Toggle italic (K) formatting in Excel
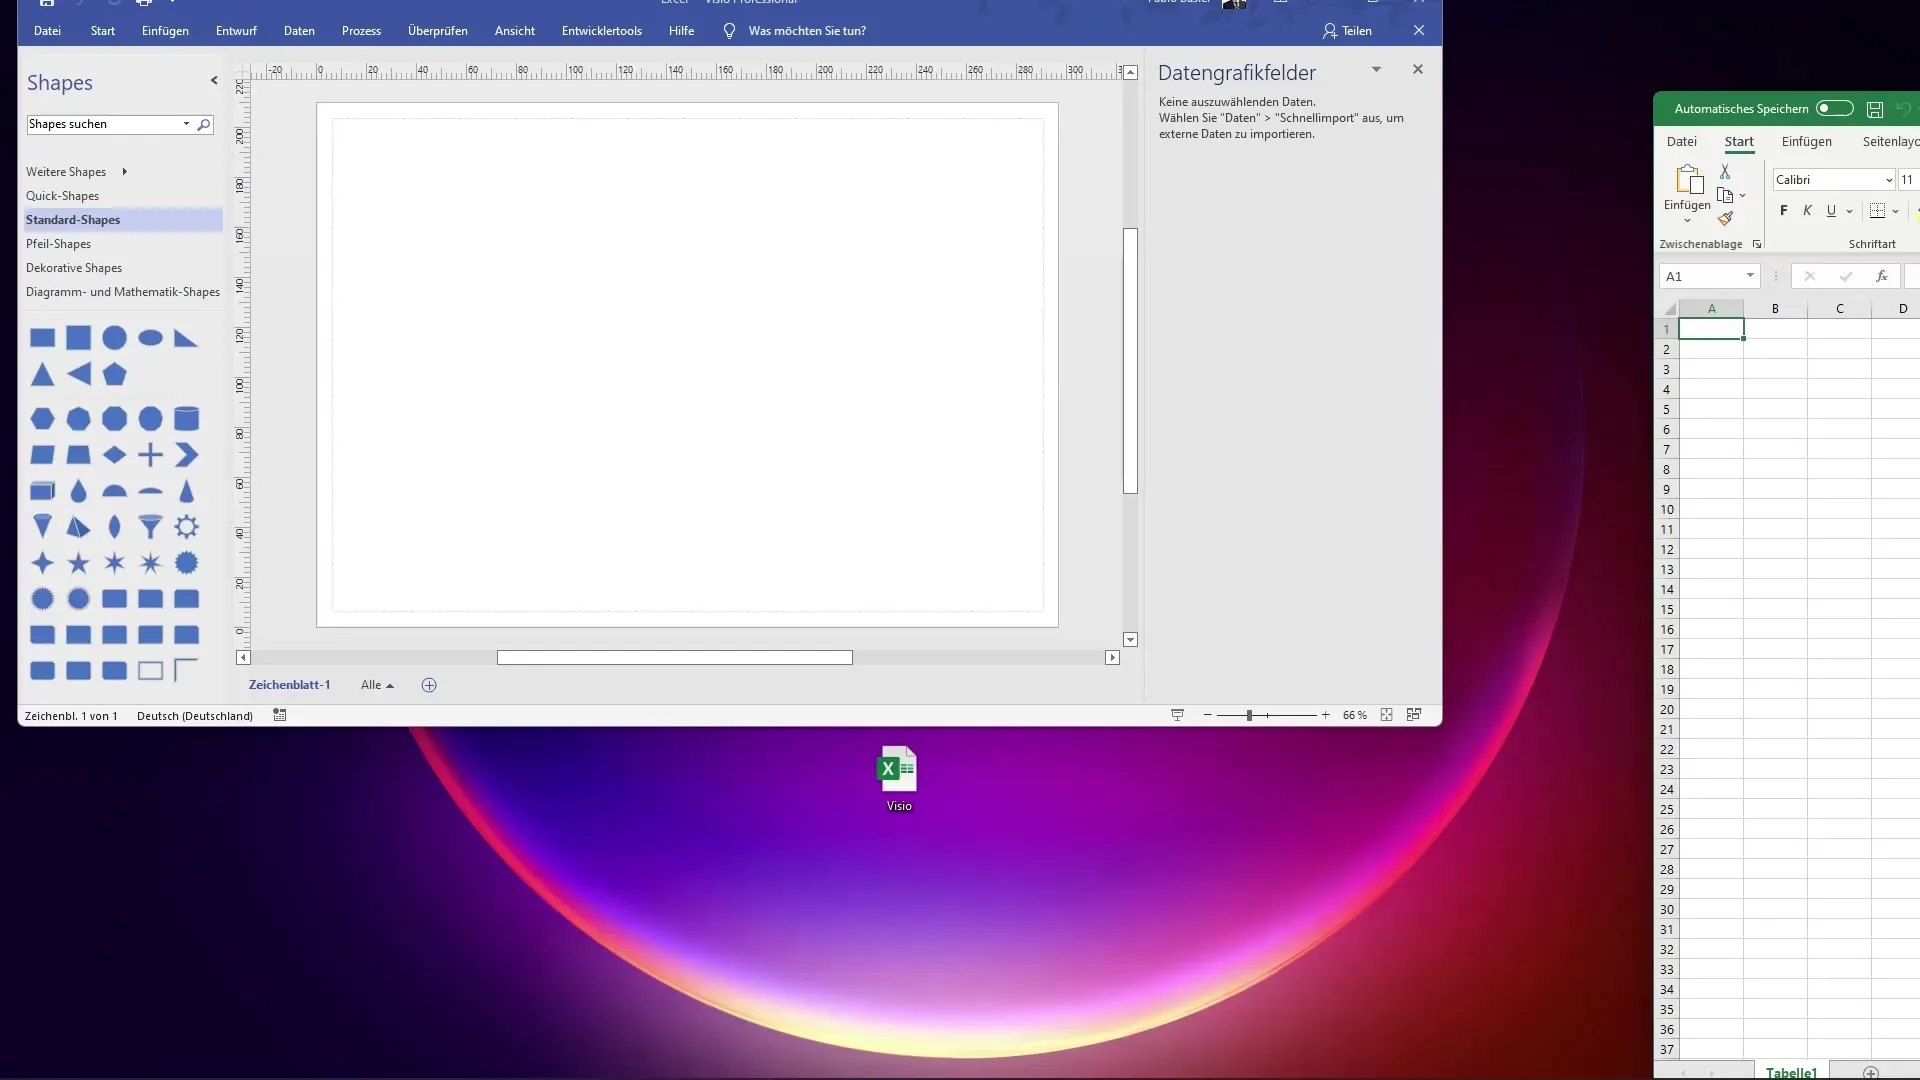 pos(1807,210)
